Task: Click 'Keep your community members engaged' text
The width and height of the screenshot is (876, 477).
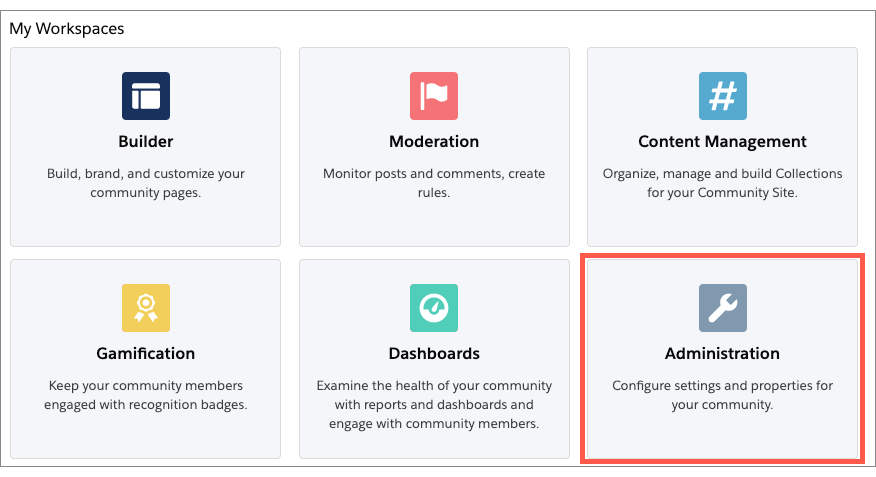Action: coord(146,395)
